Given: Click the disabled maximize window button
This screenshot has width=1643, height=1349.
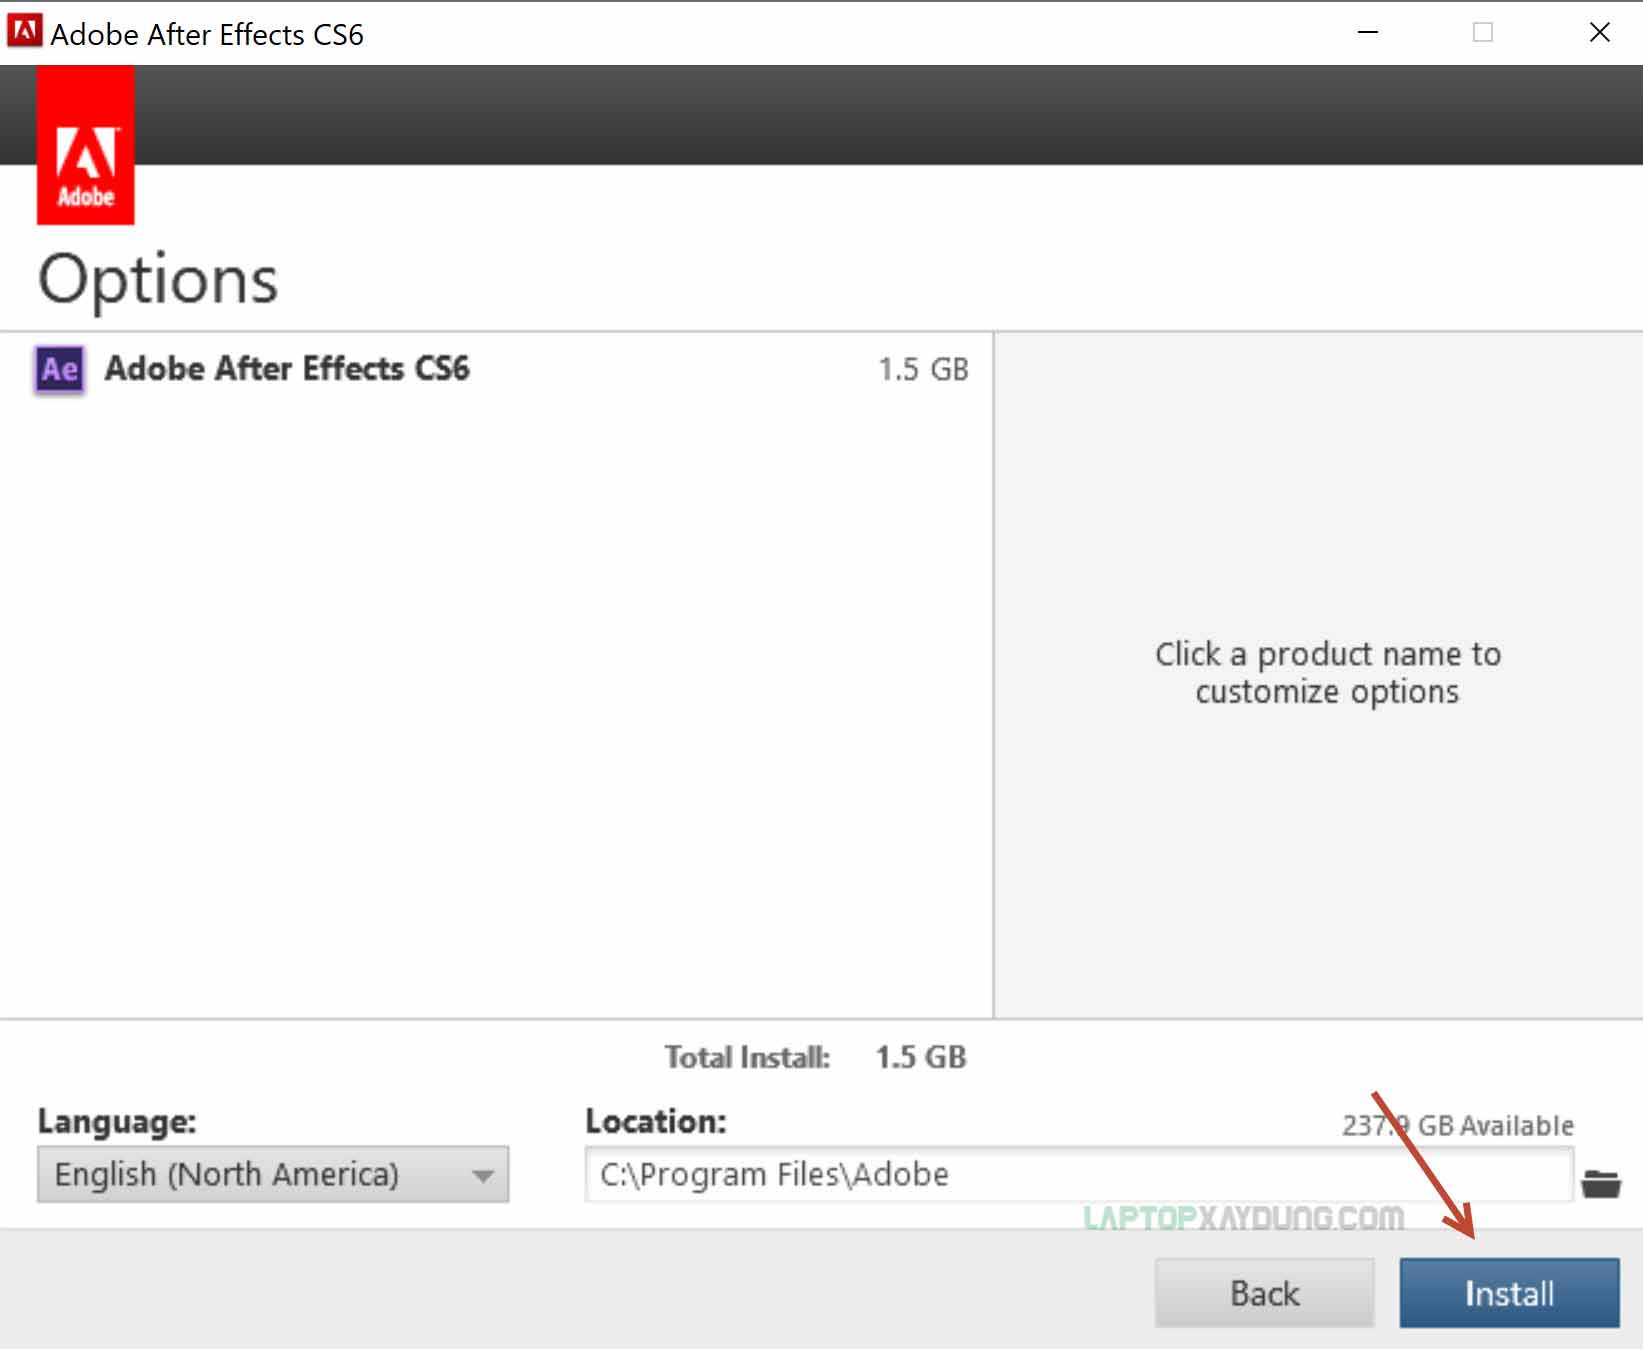Looking at the screenshot, I should [x=1483, y=33].
